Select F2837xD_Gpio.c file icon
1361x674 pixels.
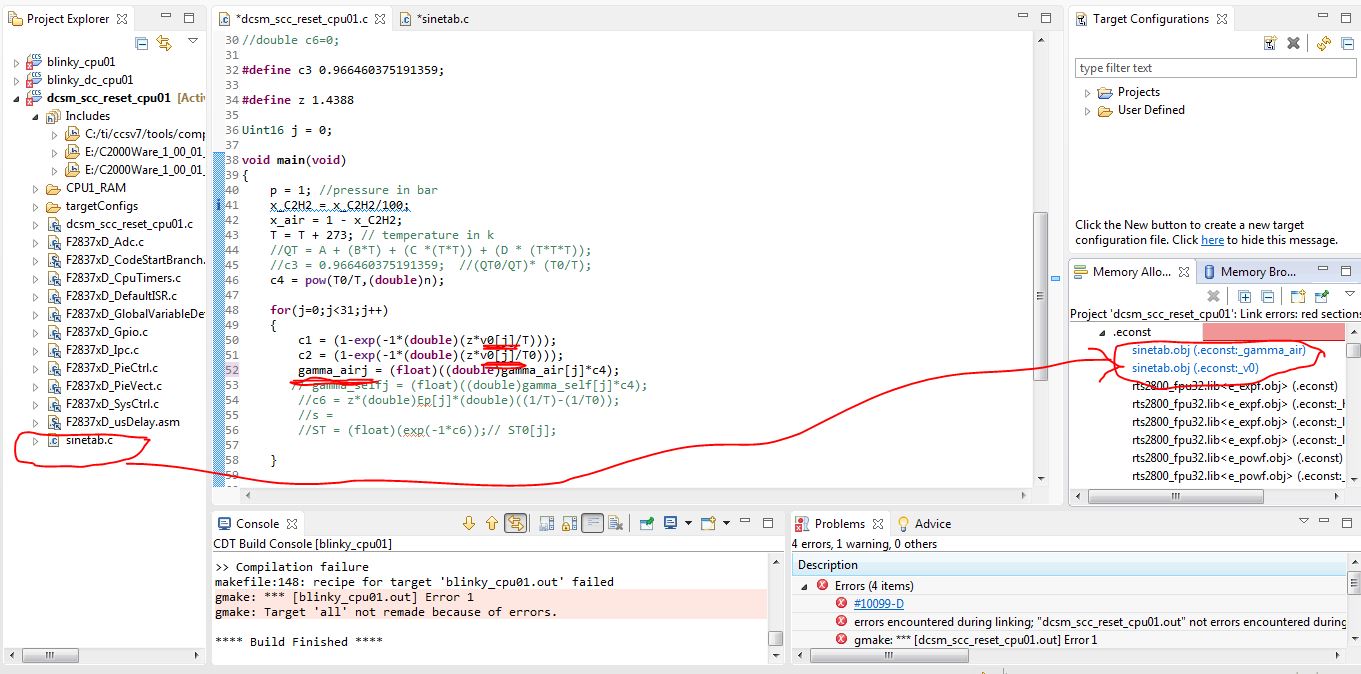click(x=54, y=332)
